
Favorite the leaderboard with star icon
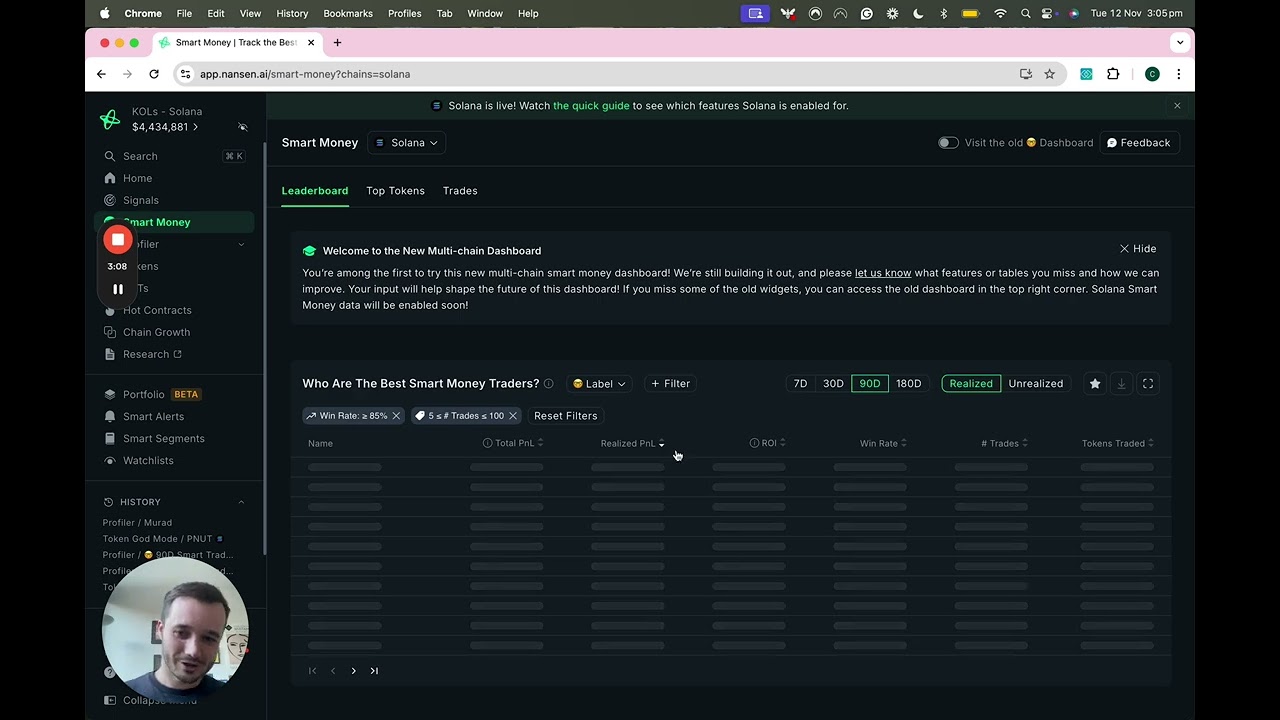tap(1095, 384)
